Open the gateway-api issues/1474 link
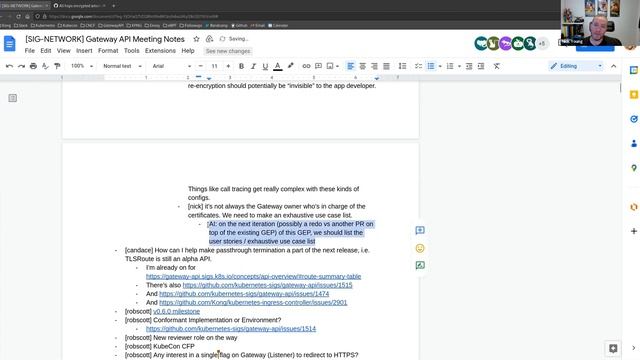Viewport: 640px width, 360px height. pyautogui.click(x=244, y=294)
